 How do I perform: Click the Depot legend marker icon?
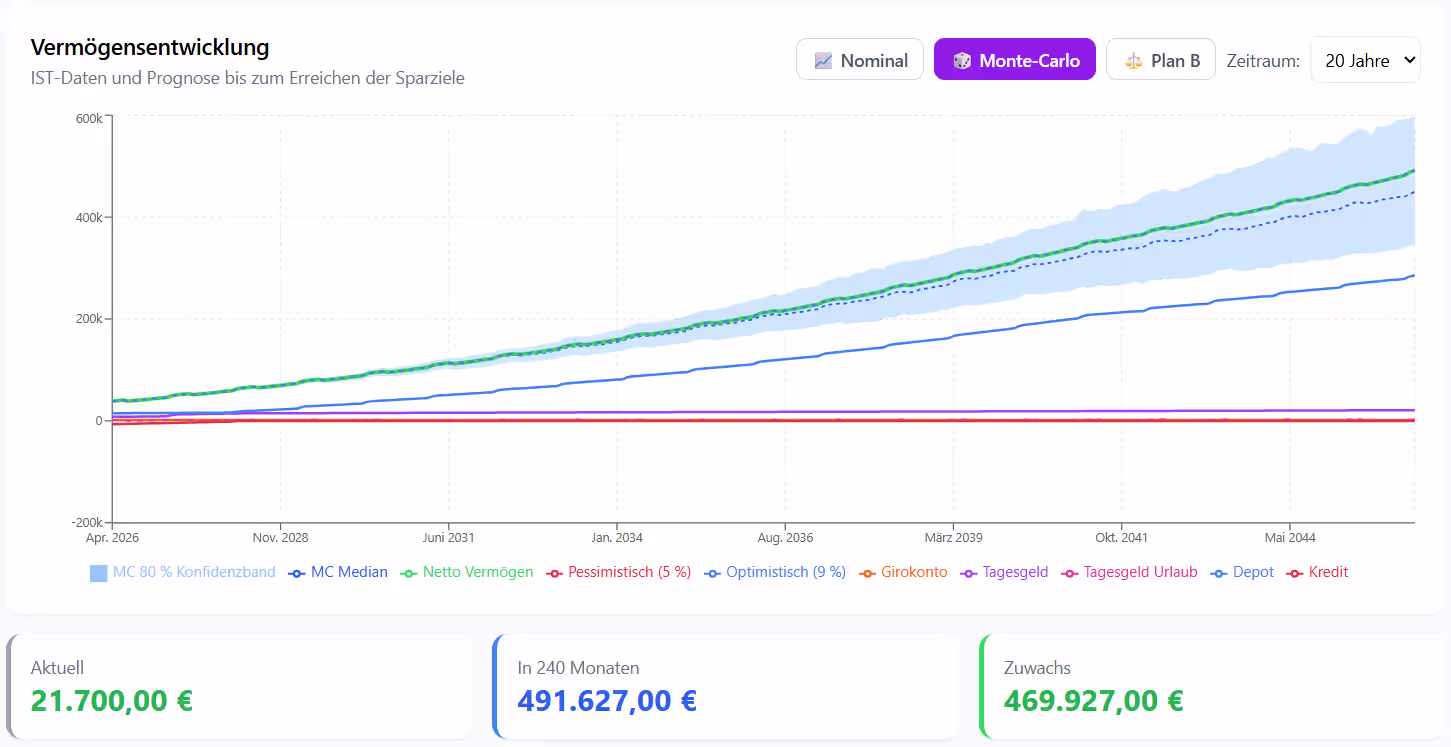1218,573
